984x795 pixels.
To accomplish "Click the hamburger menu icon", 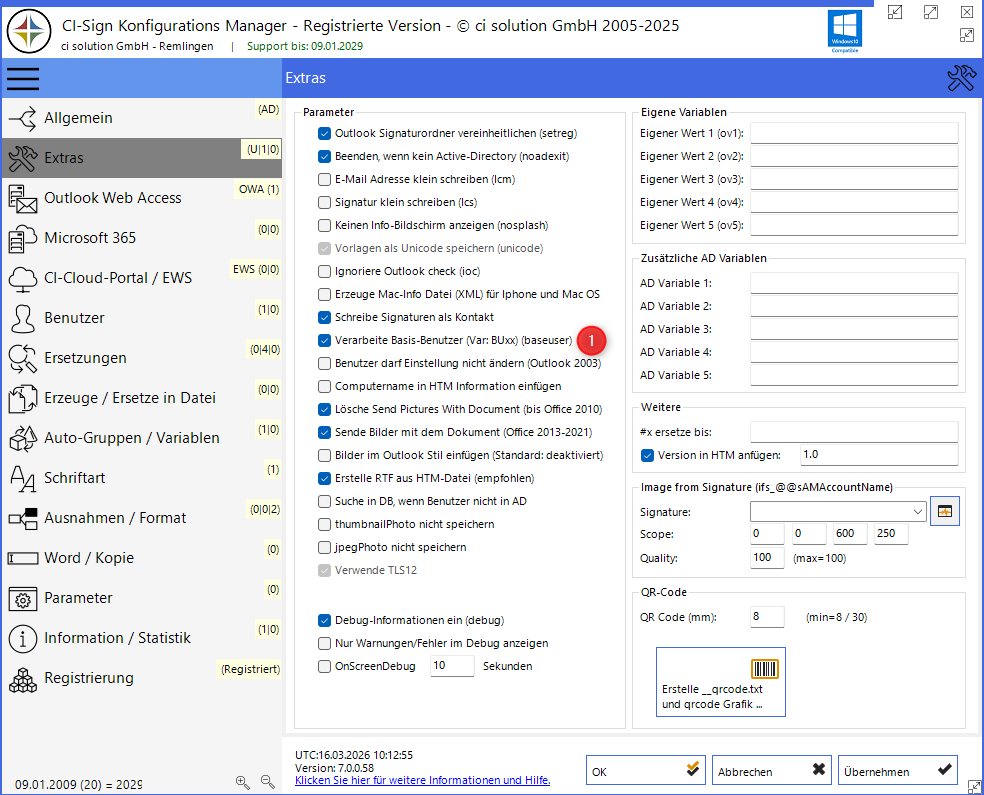I will (22, 78).
